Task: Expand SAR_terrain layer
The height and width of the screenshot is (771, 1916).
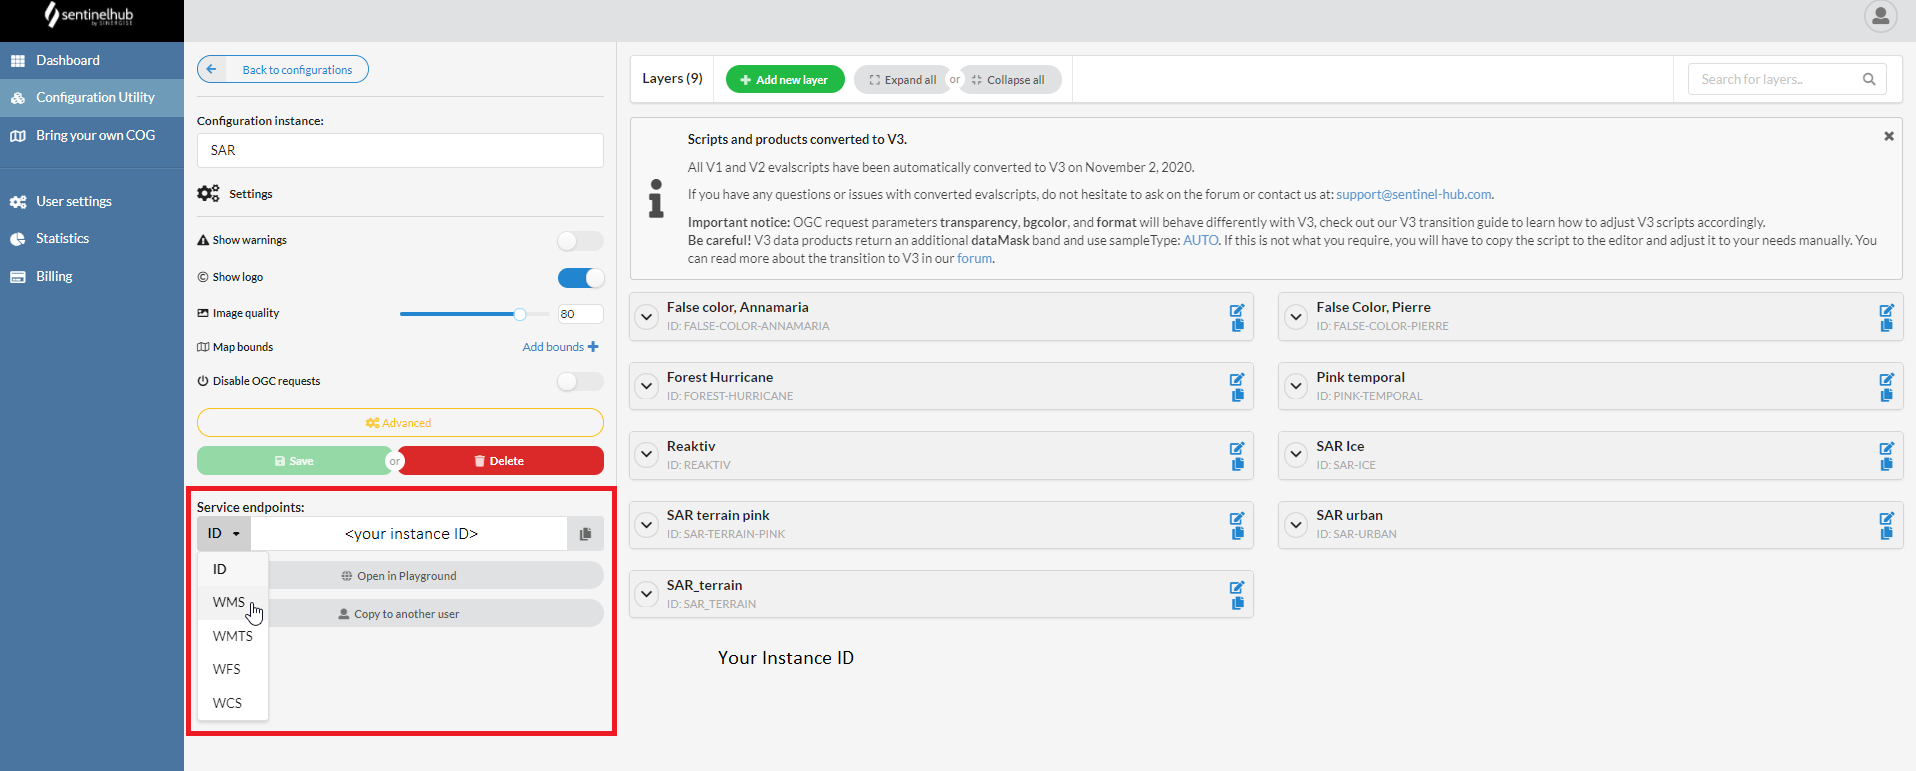Action: (x=647, y=594)
